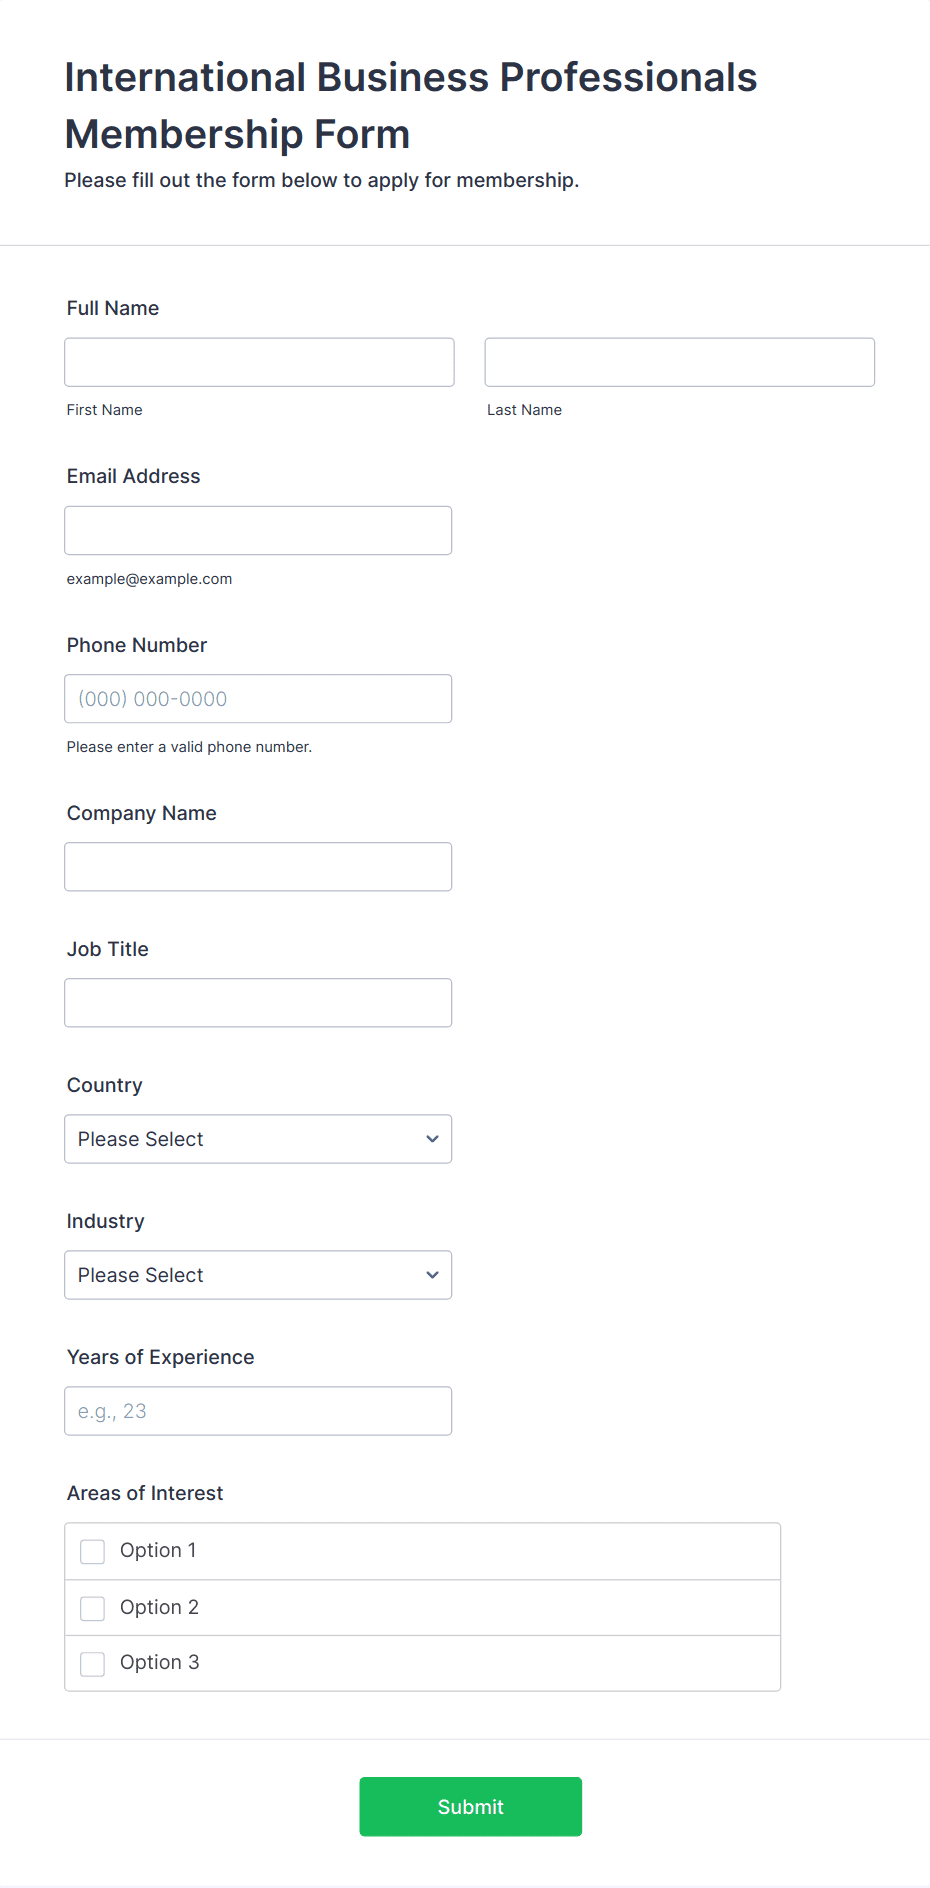Click the Phone Number input field

coord(258,699)
